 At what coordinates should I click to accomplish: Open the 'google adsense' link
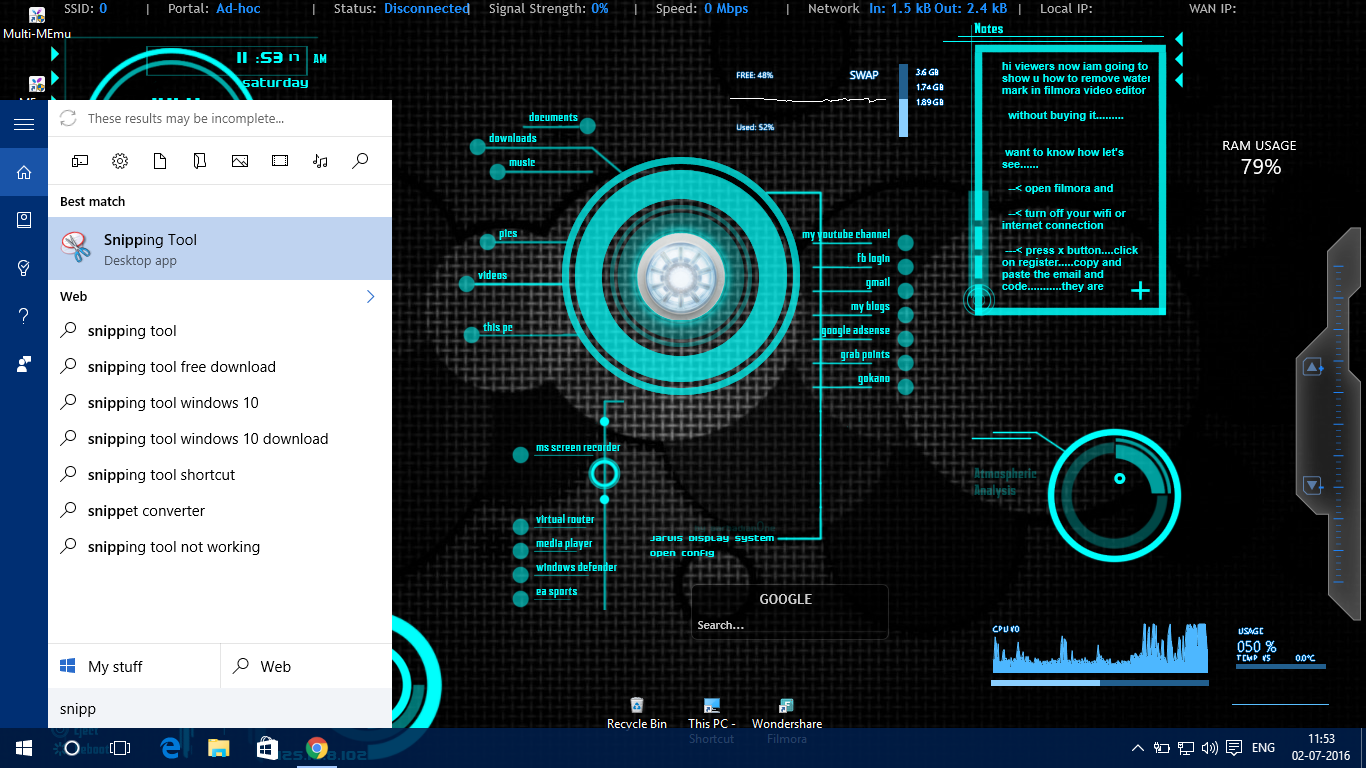855,331
